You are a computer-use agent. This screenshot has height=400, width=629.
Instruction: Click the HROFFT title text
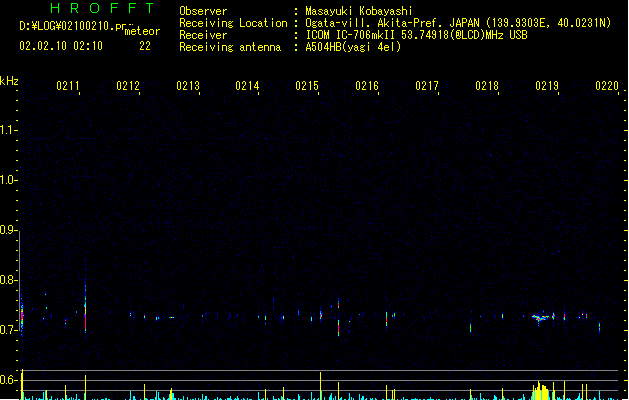pyautogui.click(x=103, y=8)
